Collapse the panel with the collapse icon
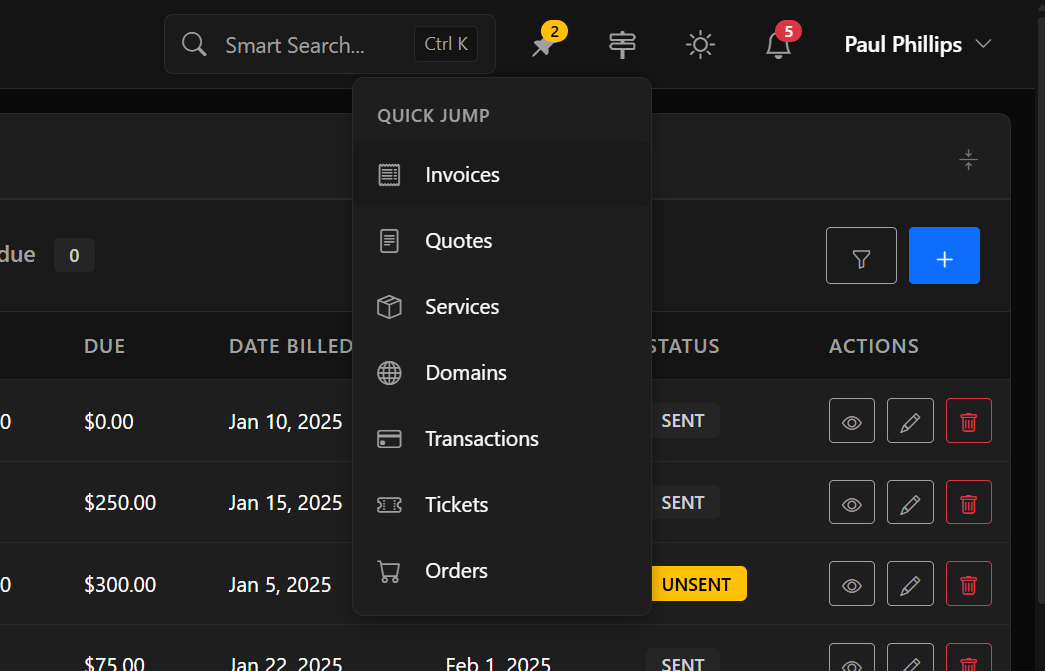1045x671 pixels. [x=968, y=159]
